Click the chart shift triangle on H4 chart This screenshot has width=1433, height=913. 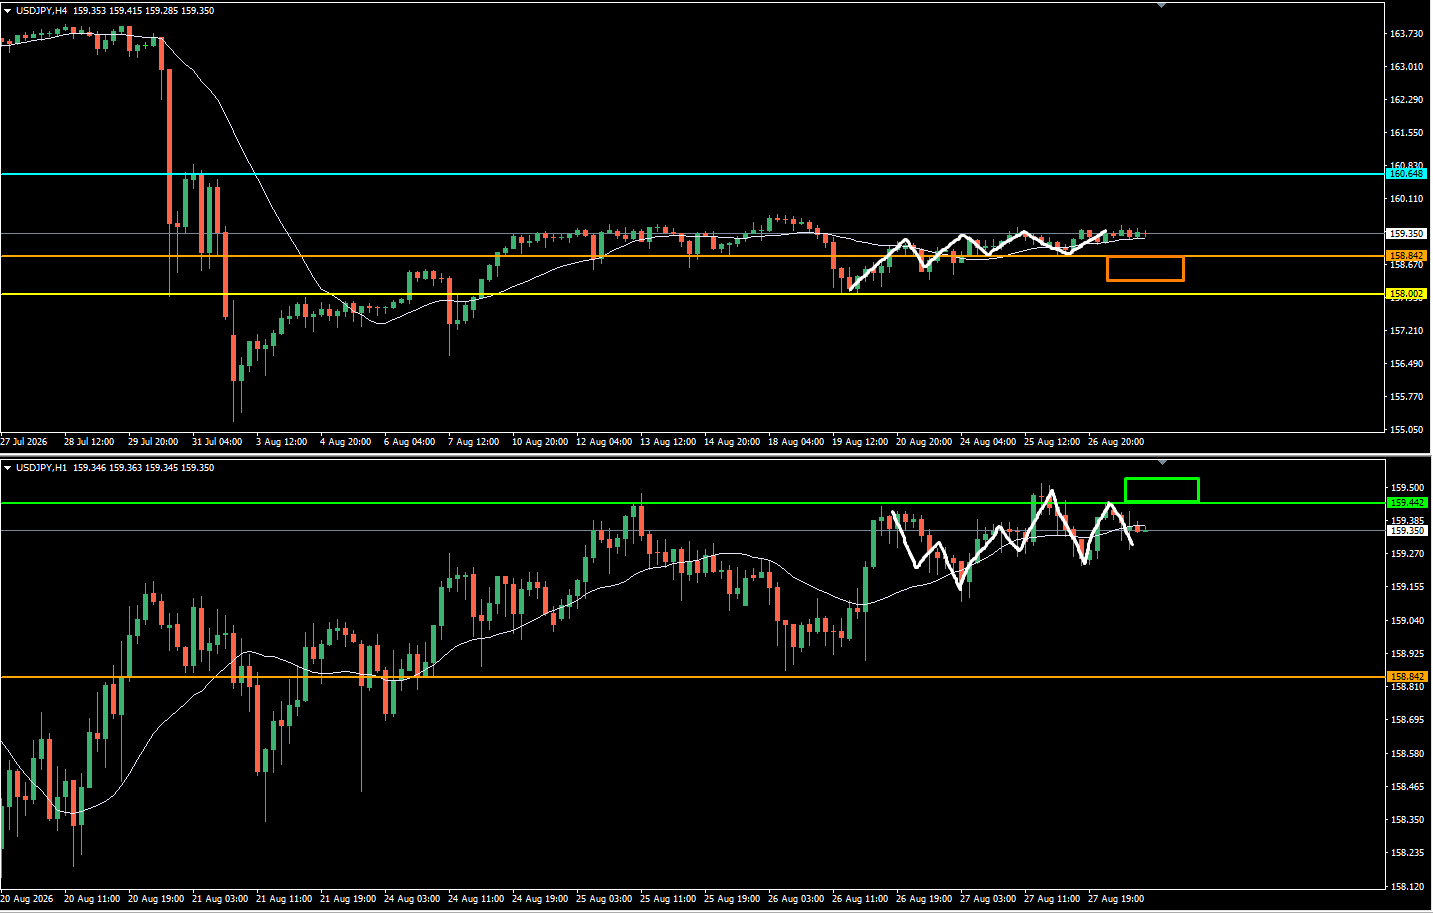click(1161, 5)
